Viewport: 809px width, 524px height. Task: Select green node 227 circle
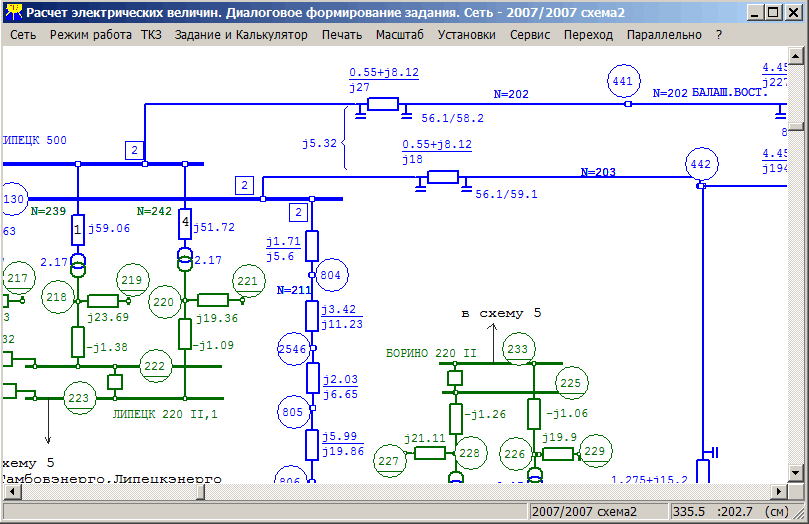(389, 460)
